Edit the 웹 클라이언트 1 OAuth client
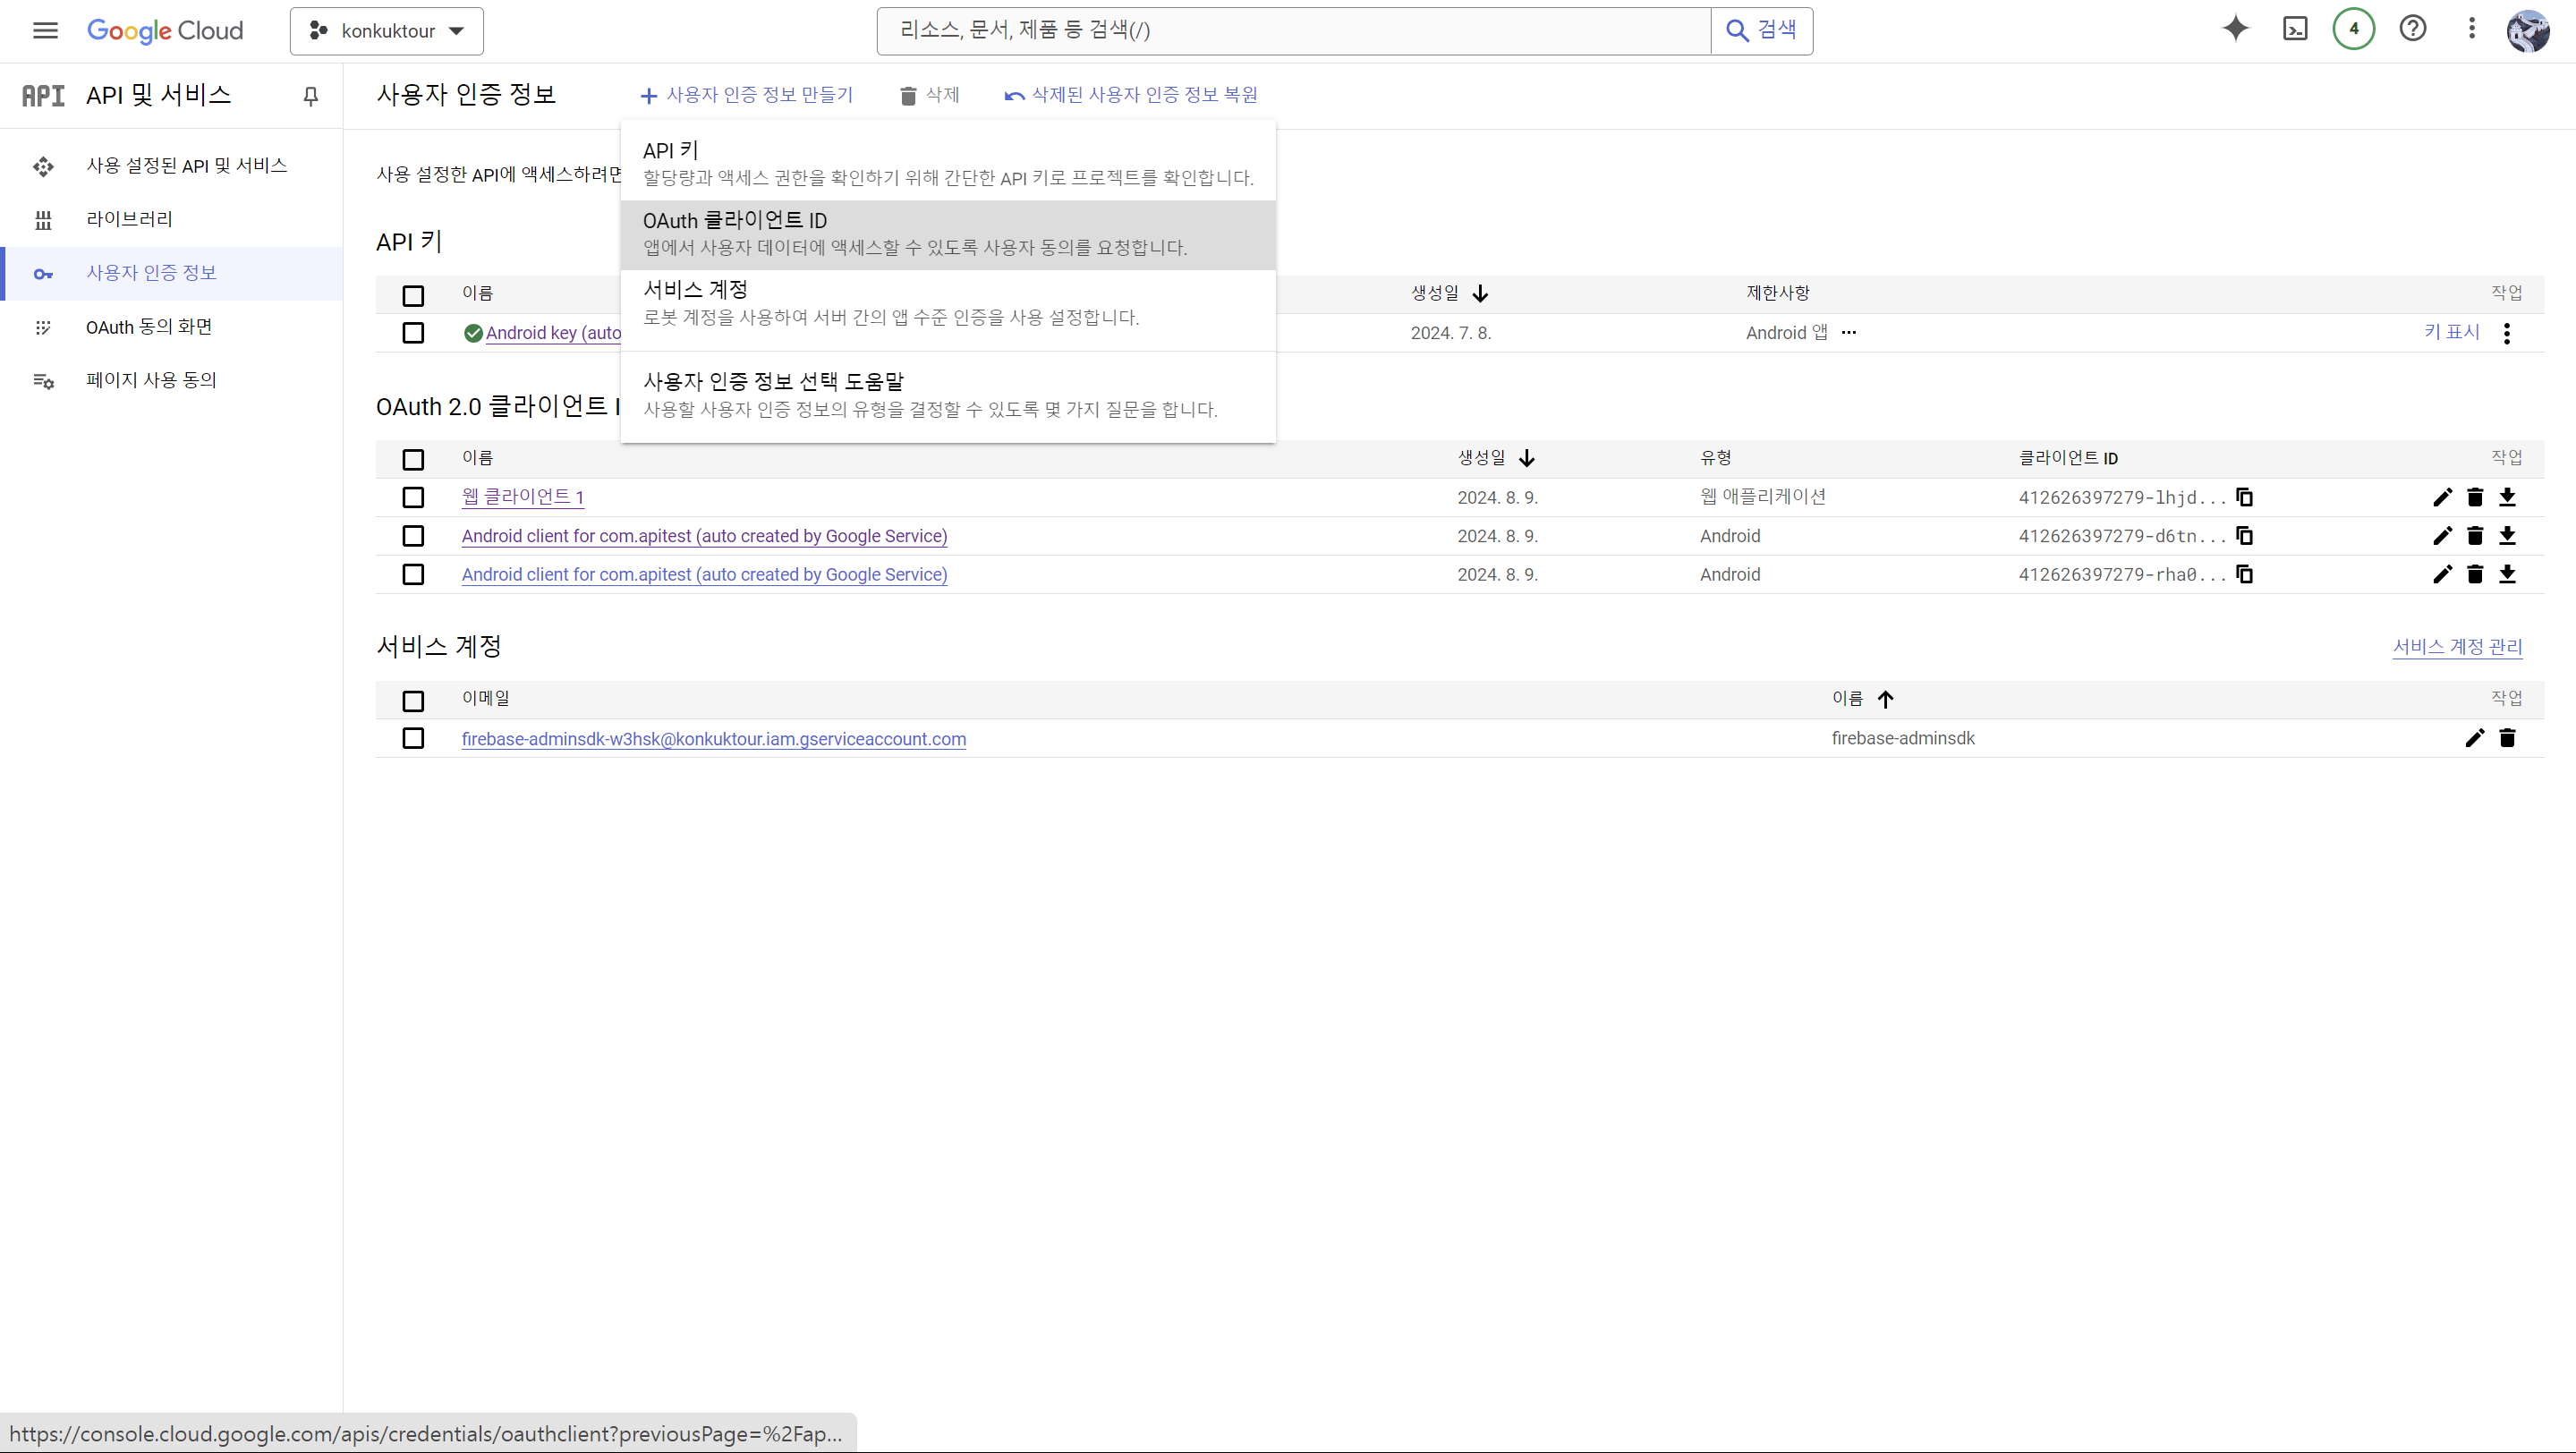2576x1453 pixels. coord(2442,497)
